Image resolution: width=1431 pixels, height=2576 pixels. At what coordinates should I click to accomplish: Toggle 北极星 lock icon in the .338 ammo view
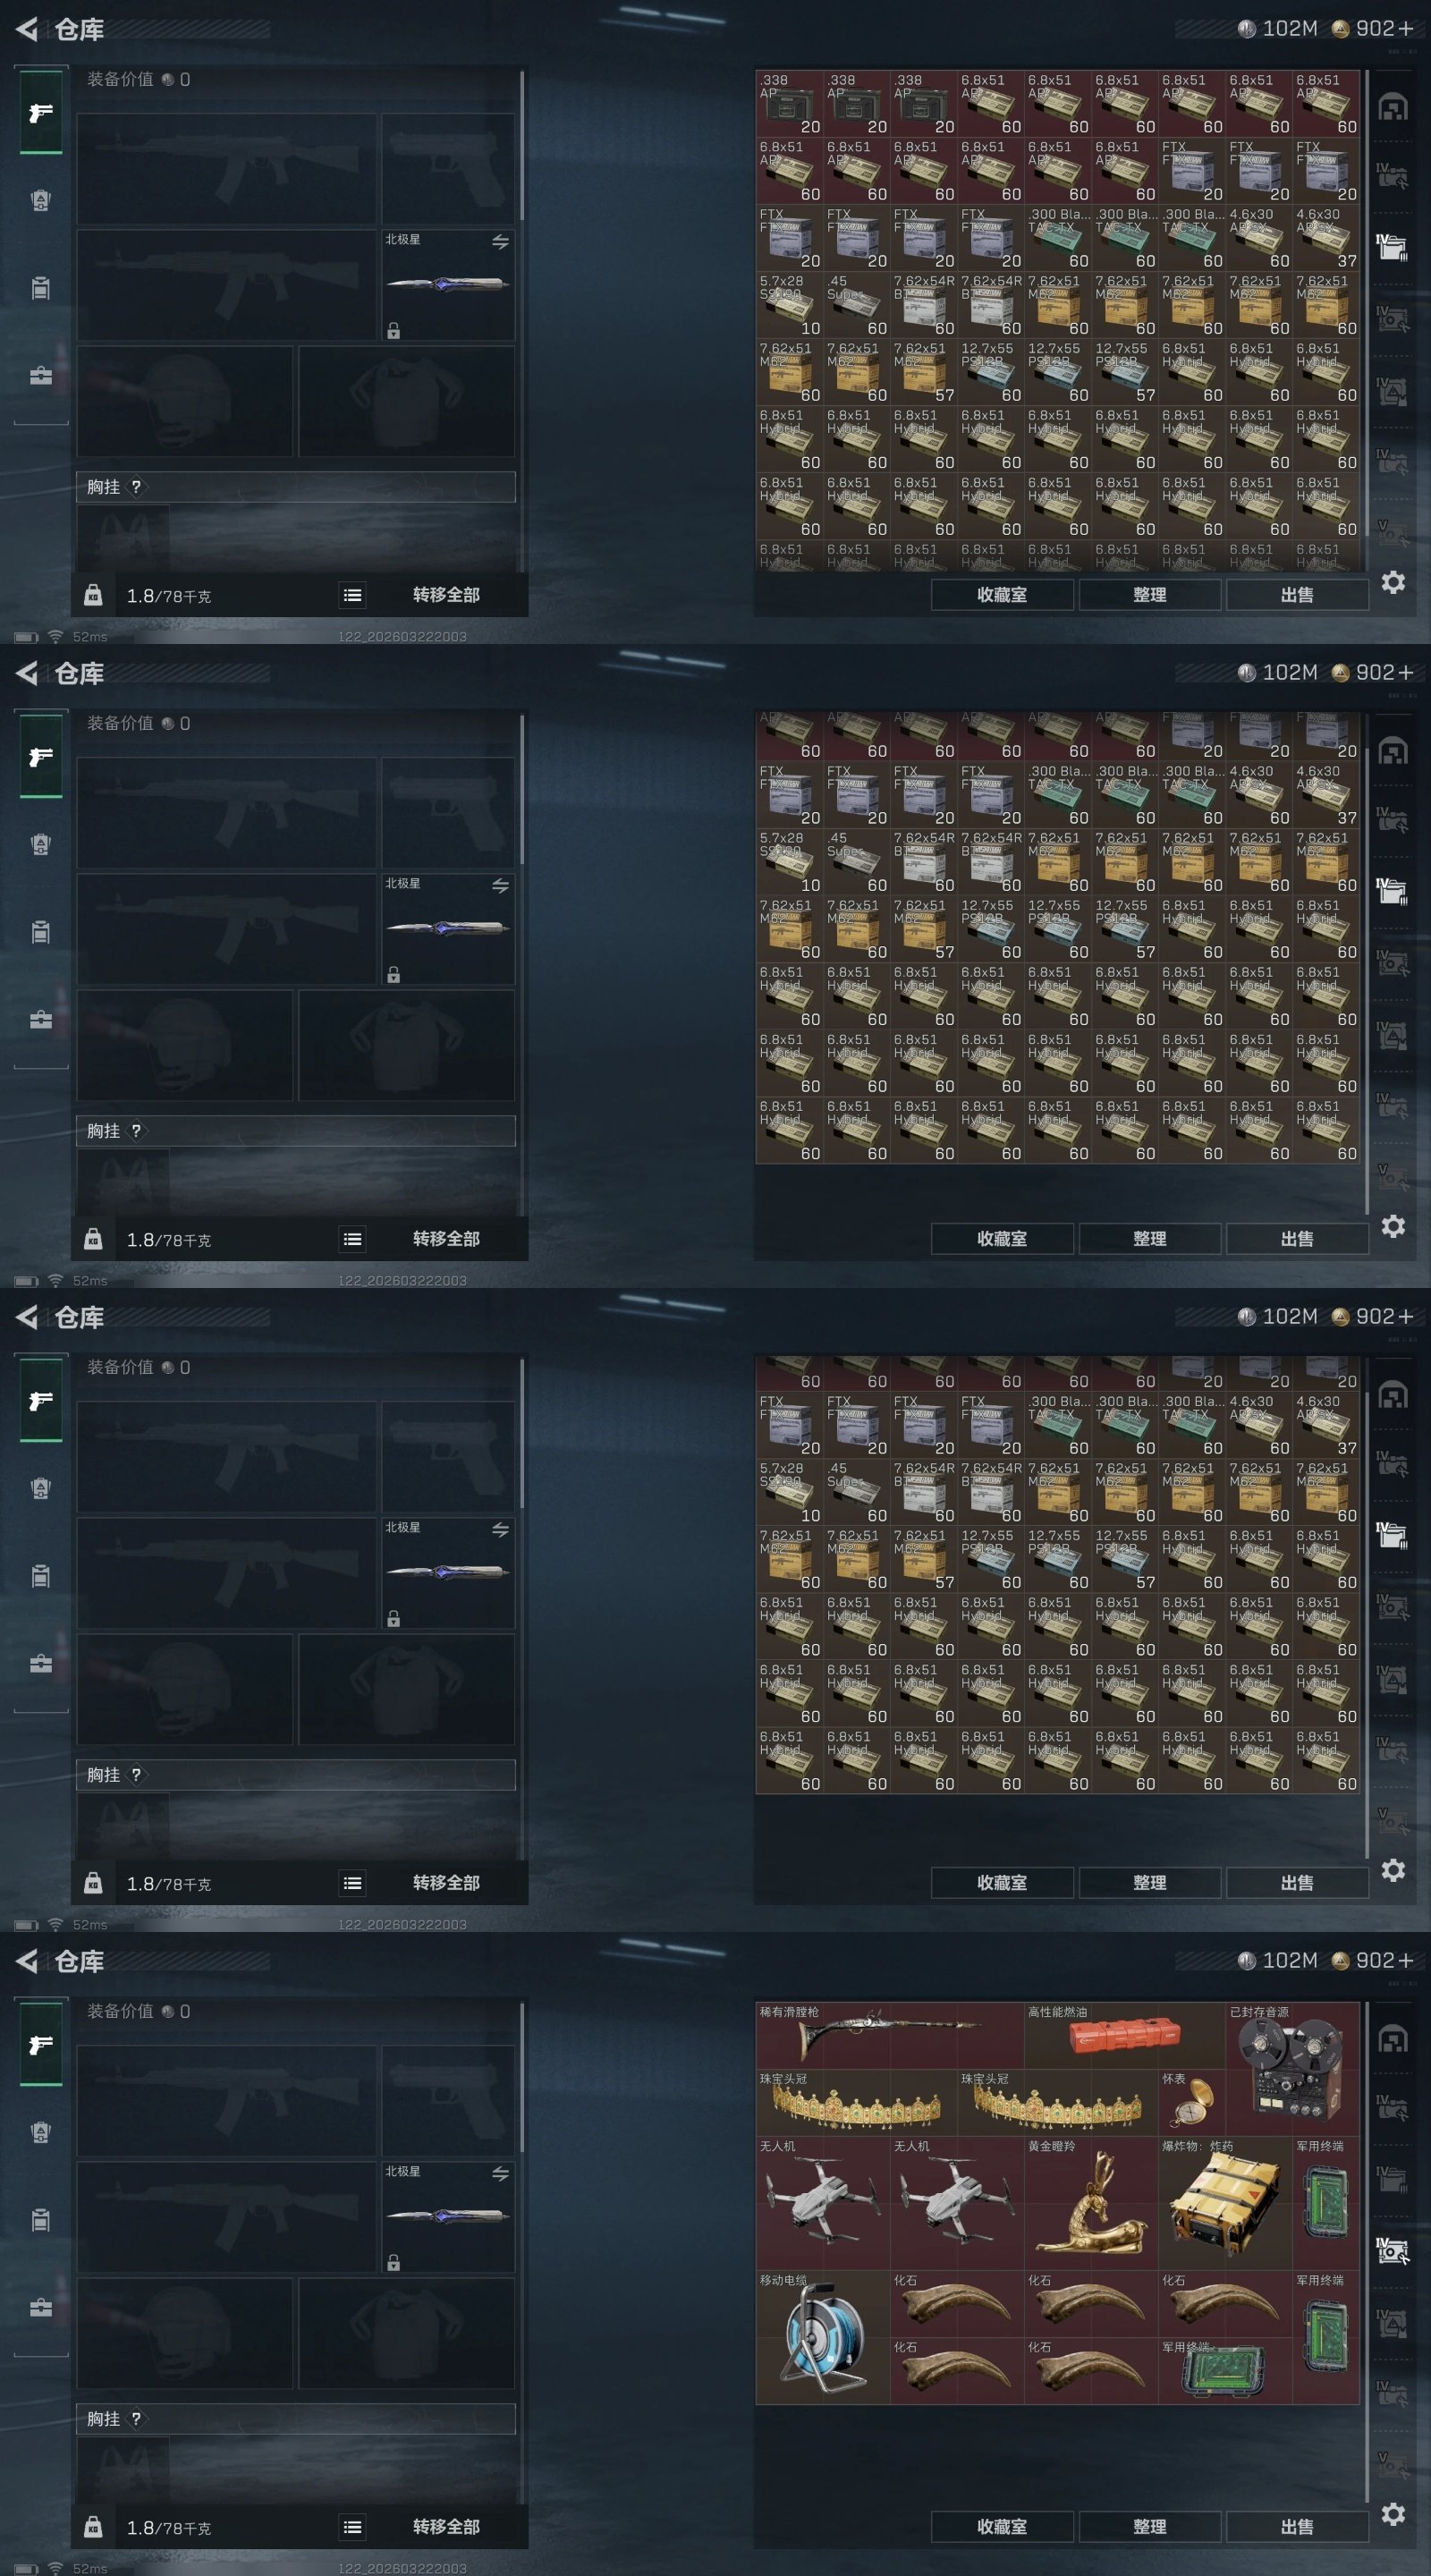(x=394, y=331)
